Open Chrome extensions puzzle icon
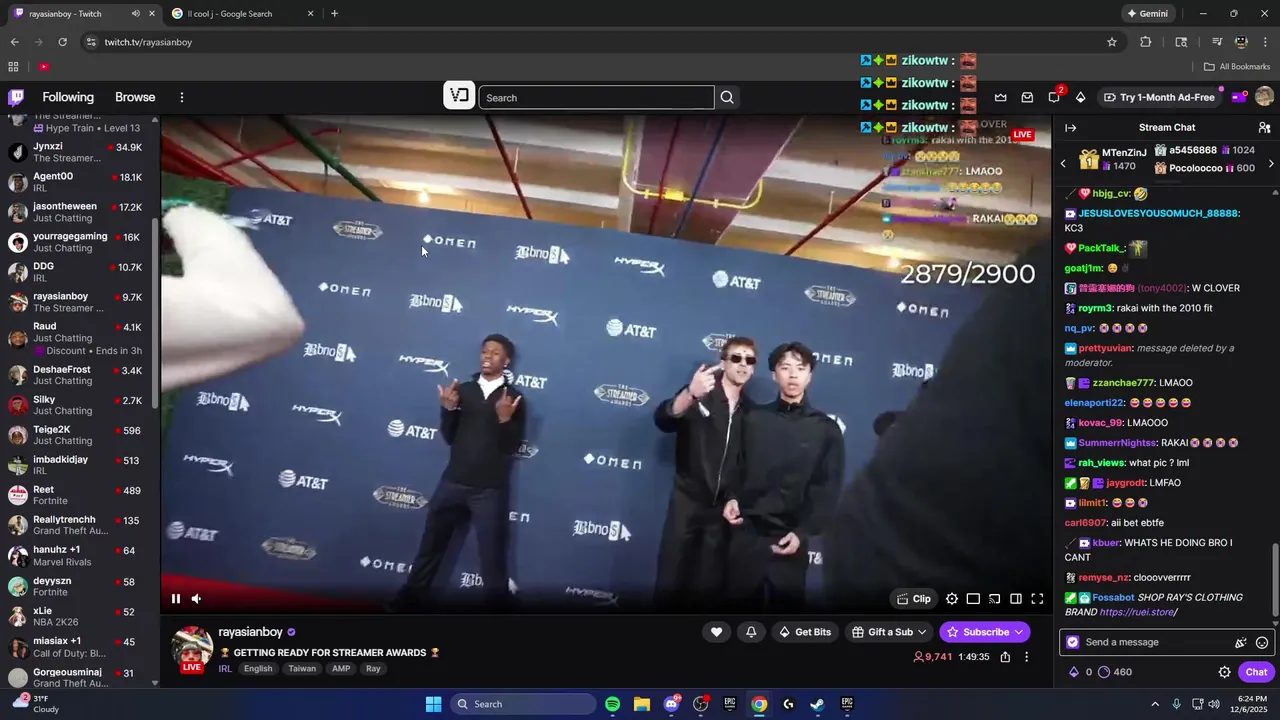 tap(1146, 42)
